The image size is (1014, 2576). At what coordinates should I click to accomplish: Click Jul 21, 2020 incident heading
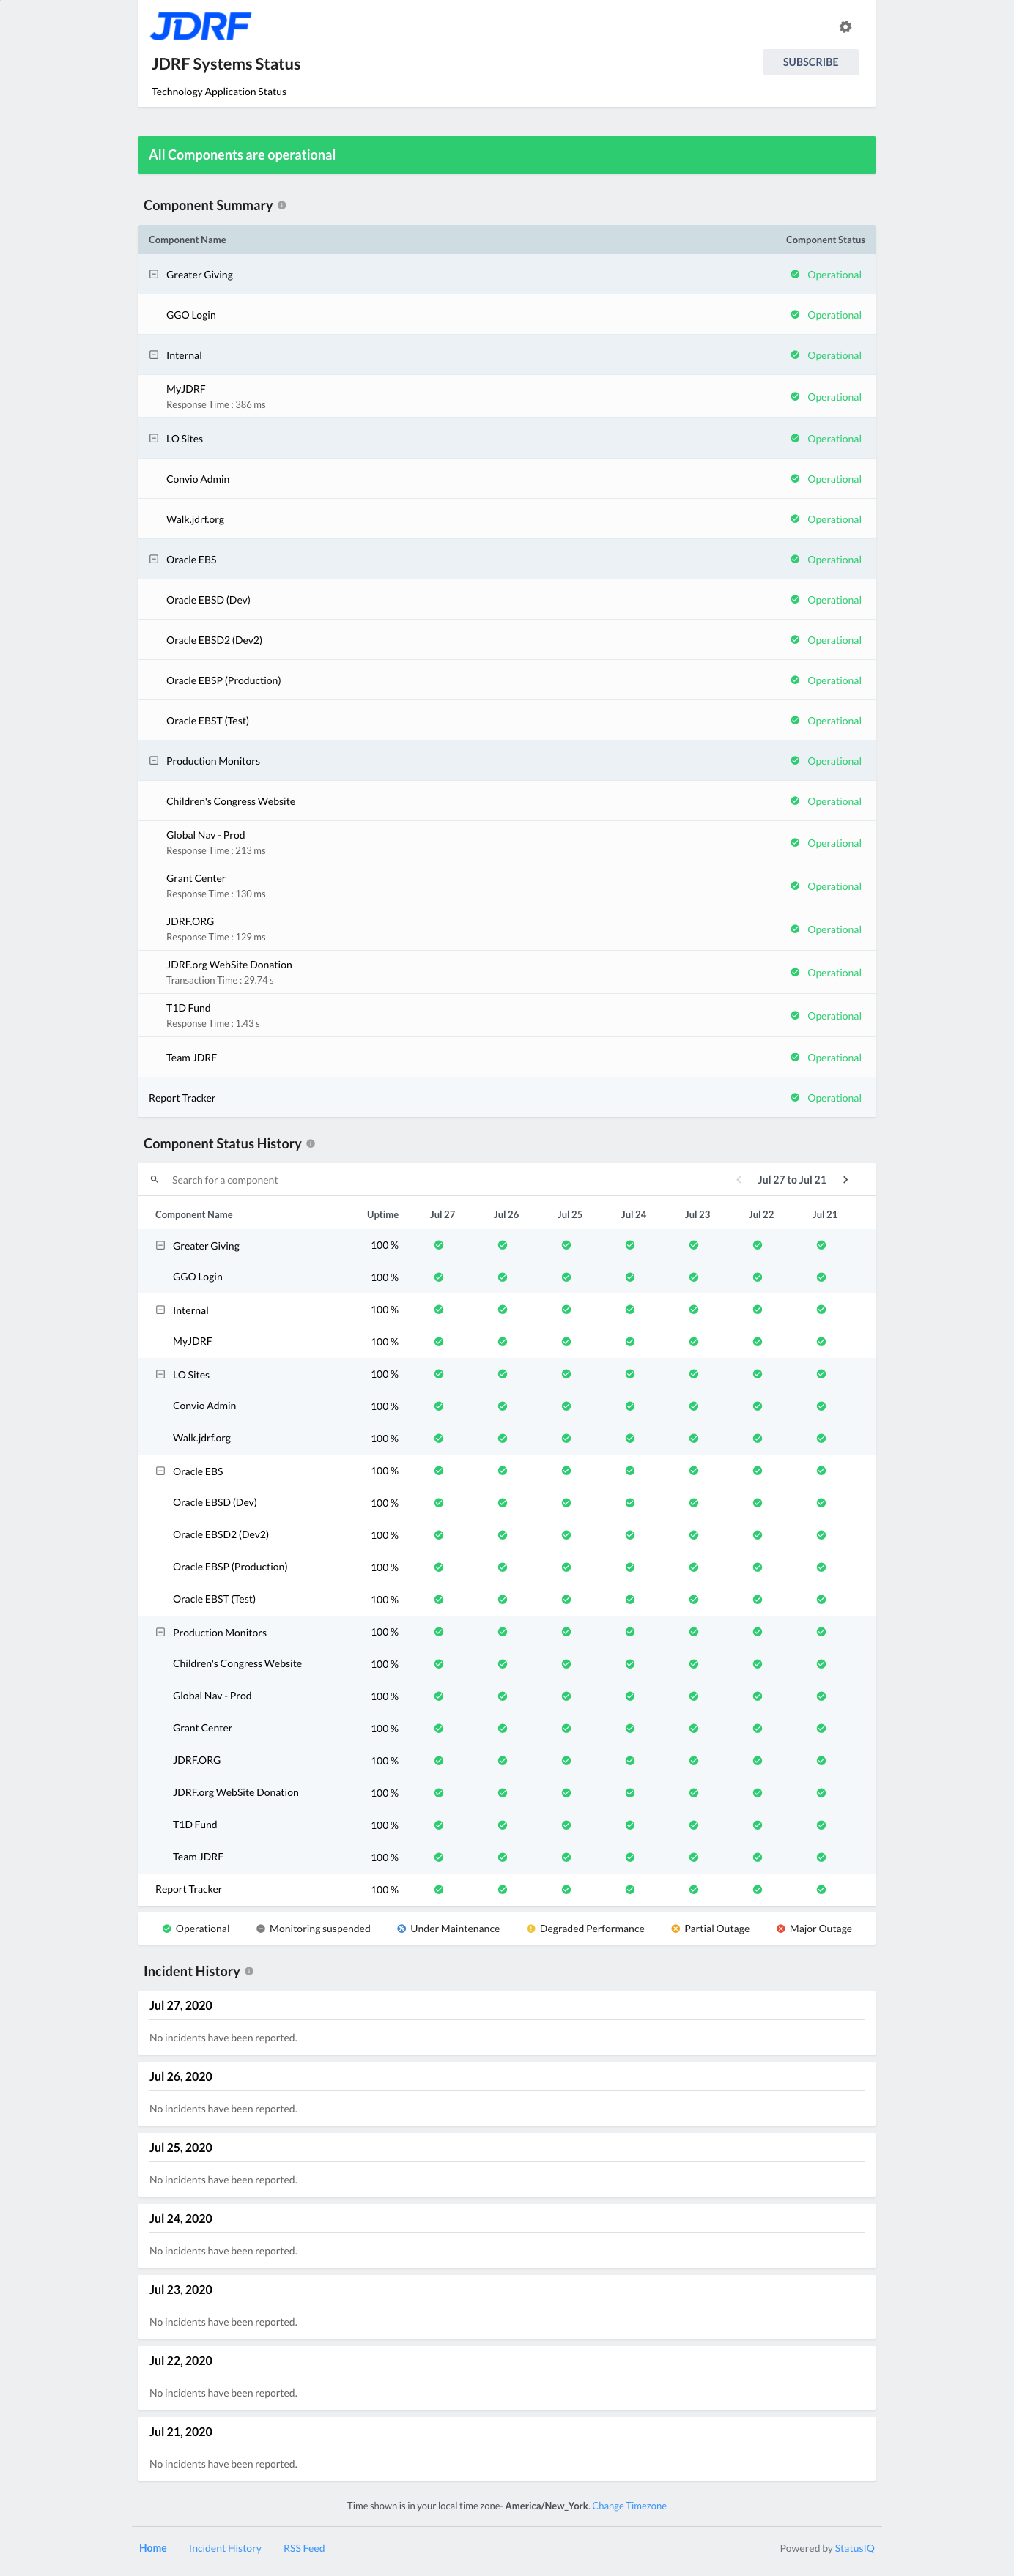coord(181,2432)
